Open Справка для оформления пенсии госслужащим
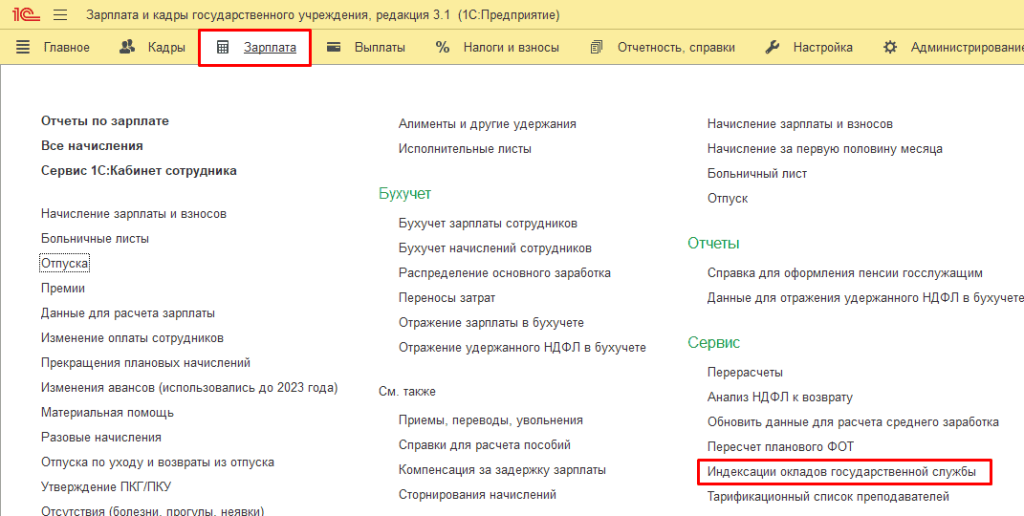 coord(845,272)
